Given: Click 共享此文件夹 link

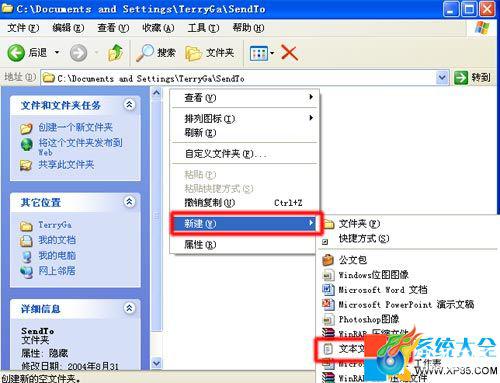Looking at the screenshot, I should (x=66, y=165).
